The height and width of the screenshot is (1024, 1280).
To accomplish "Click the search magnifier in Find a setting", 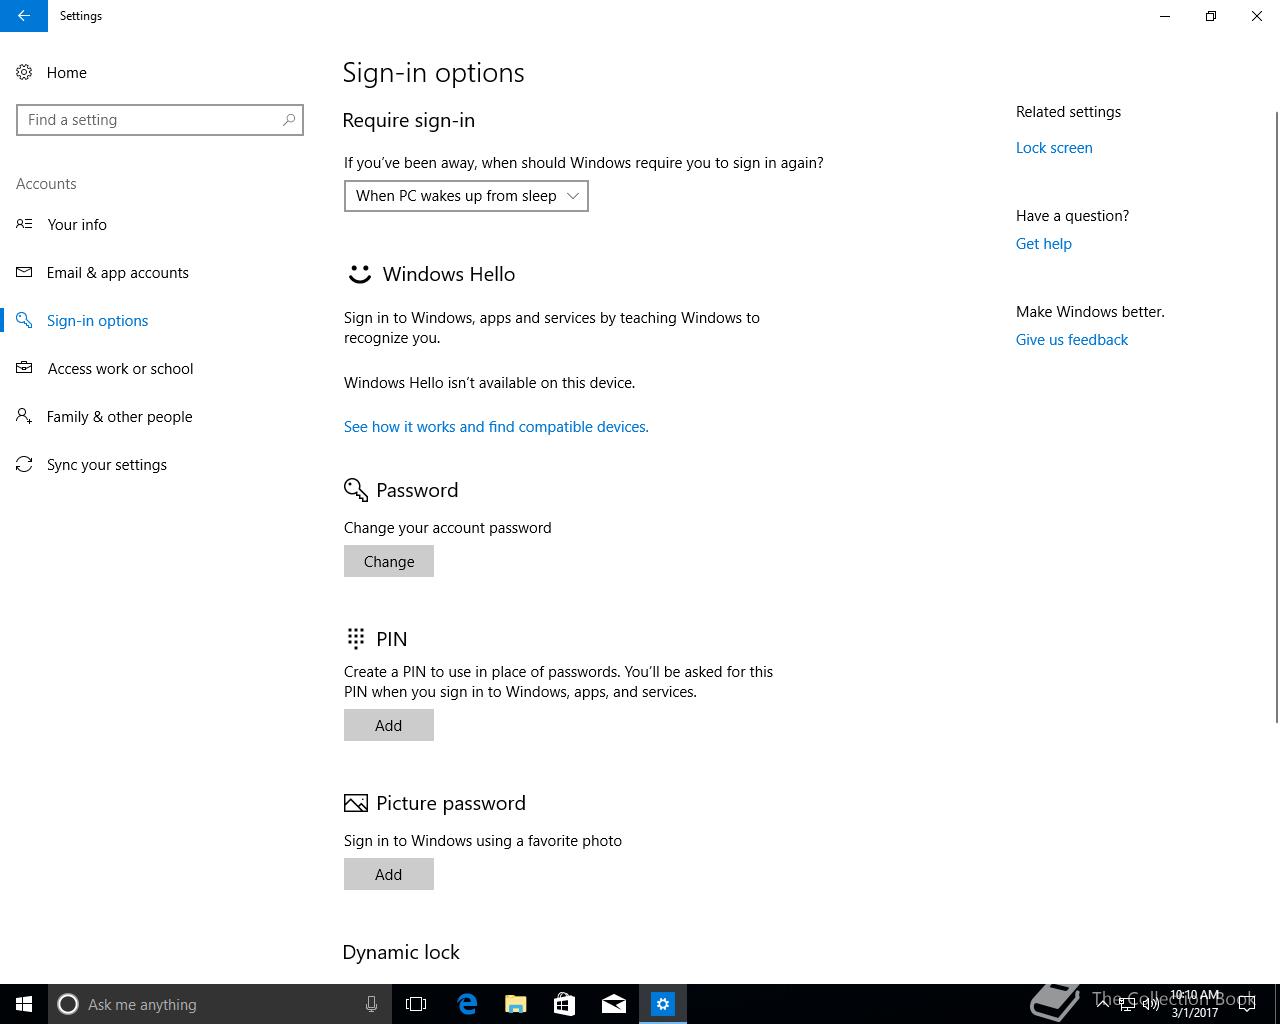I will click(x=289, y=120).
